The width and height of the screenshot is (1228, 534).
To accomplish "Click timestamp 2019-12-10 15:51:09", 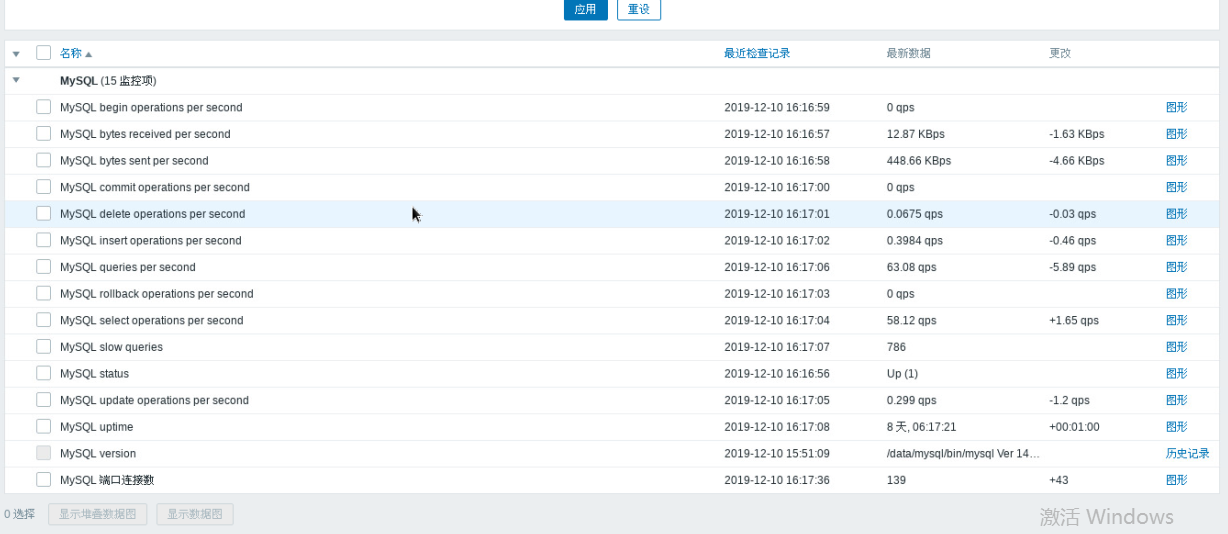I will [777, 453].
